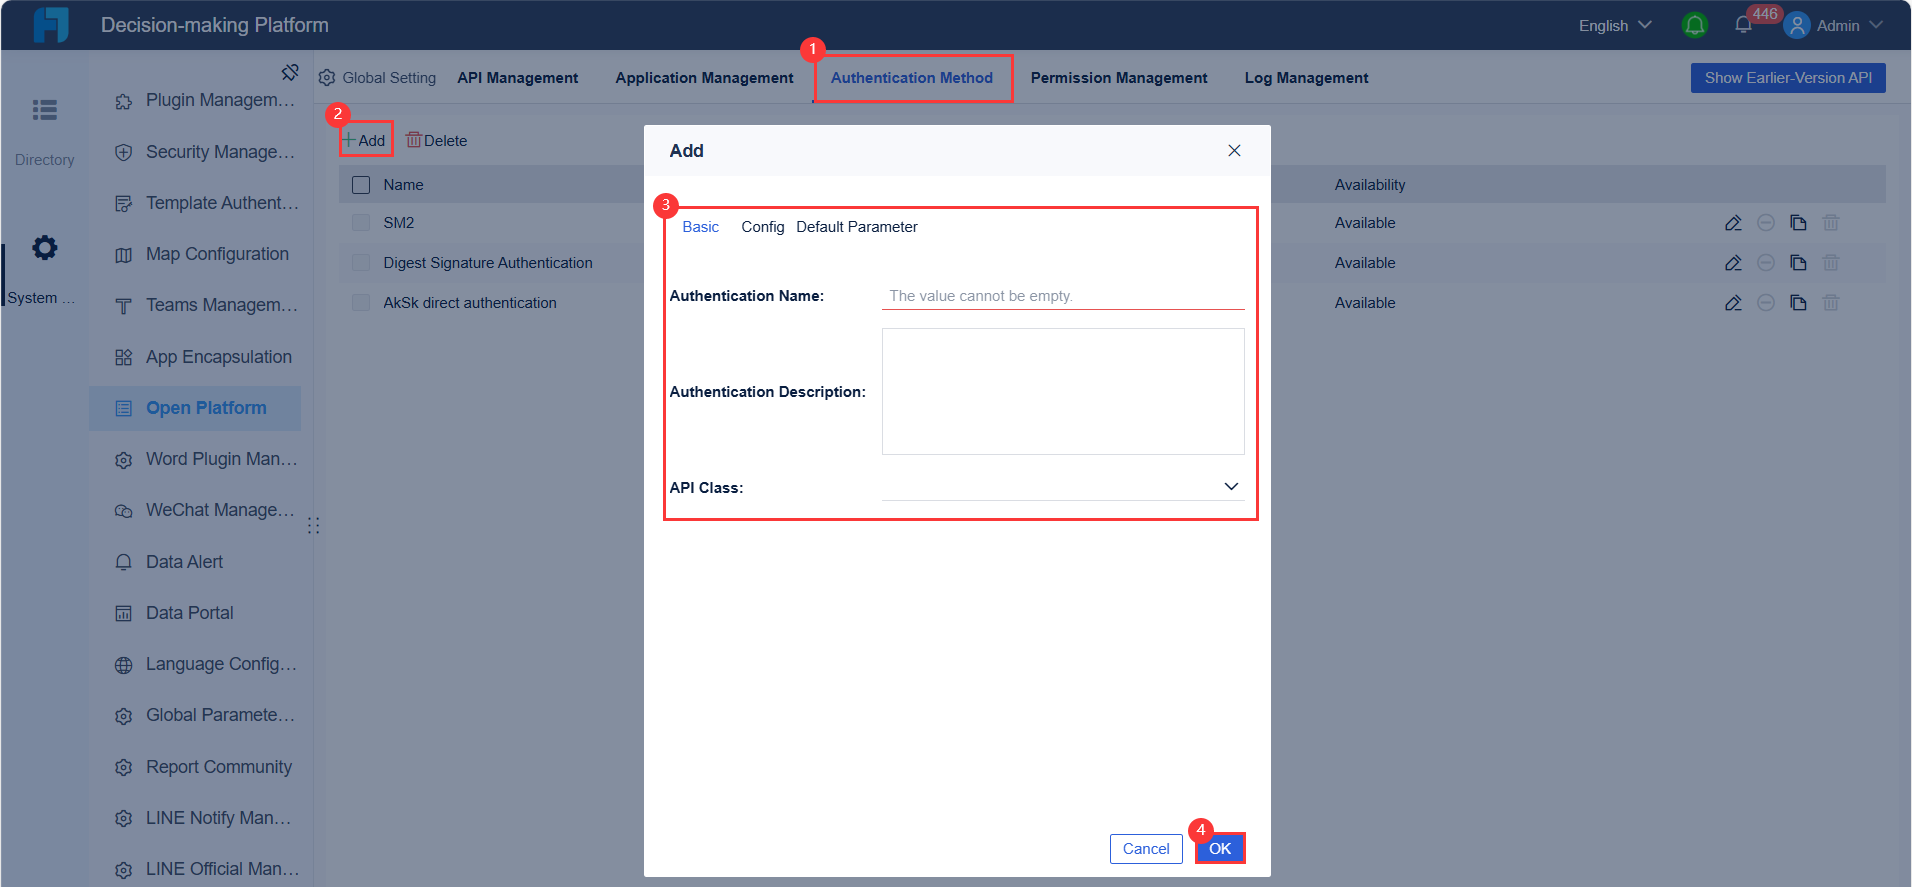The width and height of the screenshot is (1912, 887).
Task: Check the AkSk direct authentication checkbox
Action: point(361,303)
